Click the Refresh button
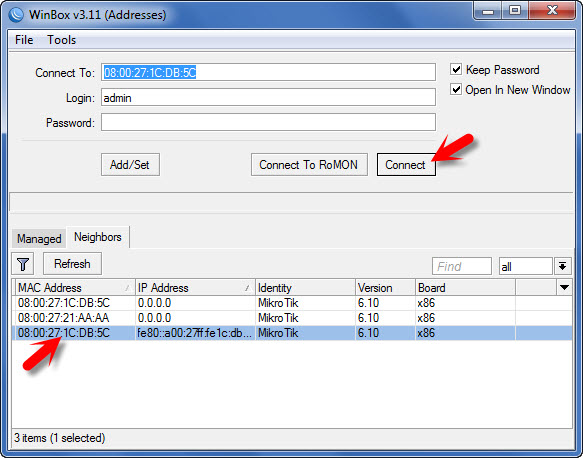 [x=72, y=264]
